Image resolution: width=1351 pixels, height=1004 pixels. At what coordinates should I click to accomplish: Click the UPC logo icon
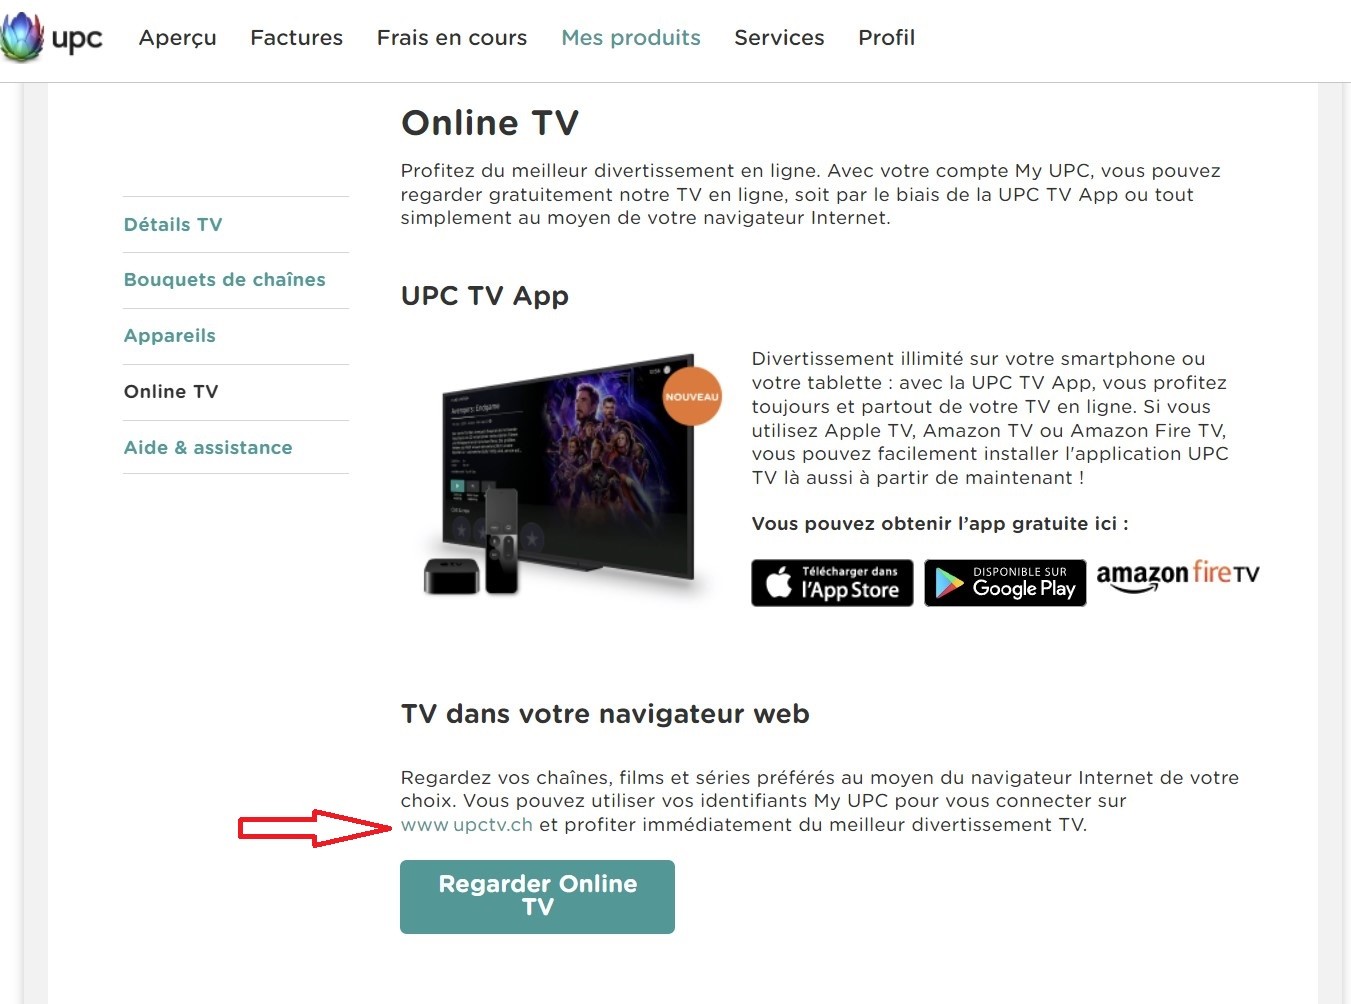[22, 37]
